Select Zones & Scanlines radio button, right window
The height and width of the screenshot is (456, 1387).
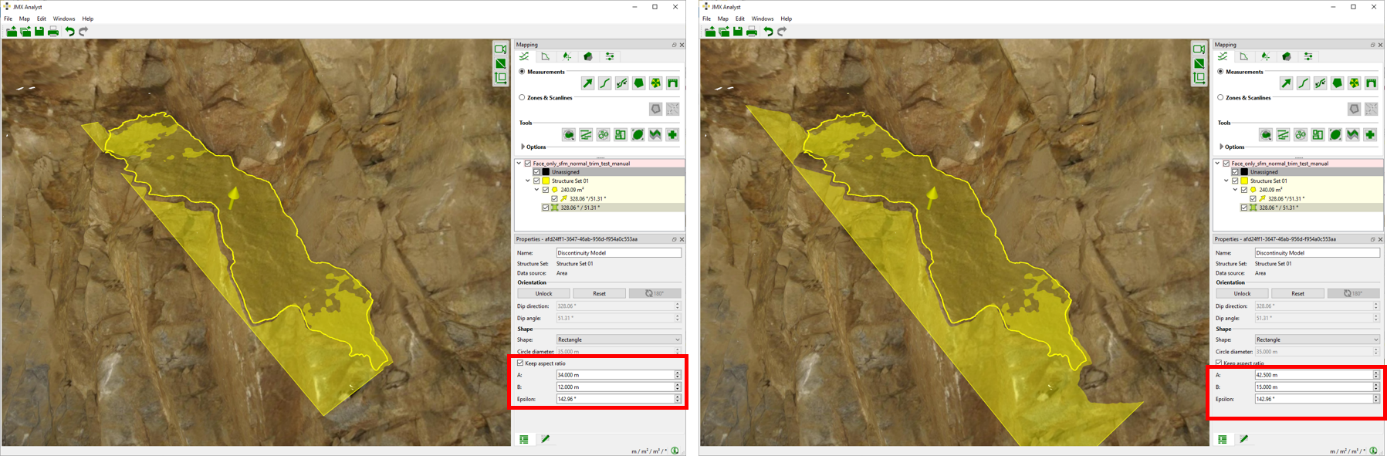(1220, 97)
